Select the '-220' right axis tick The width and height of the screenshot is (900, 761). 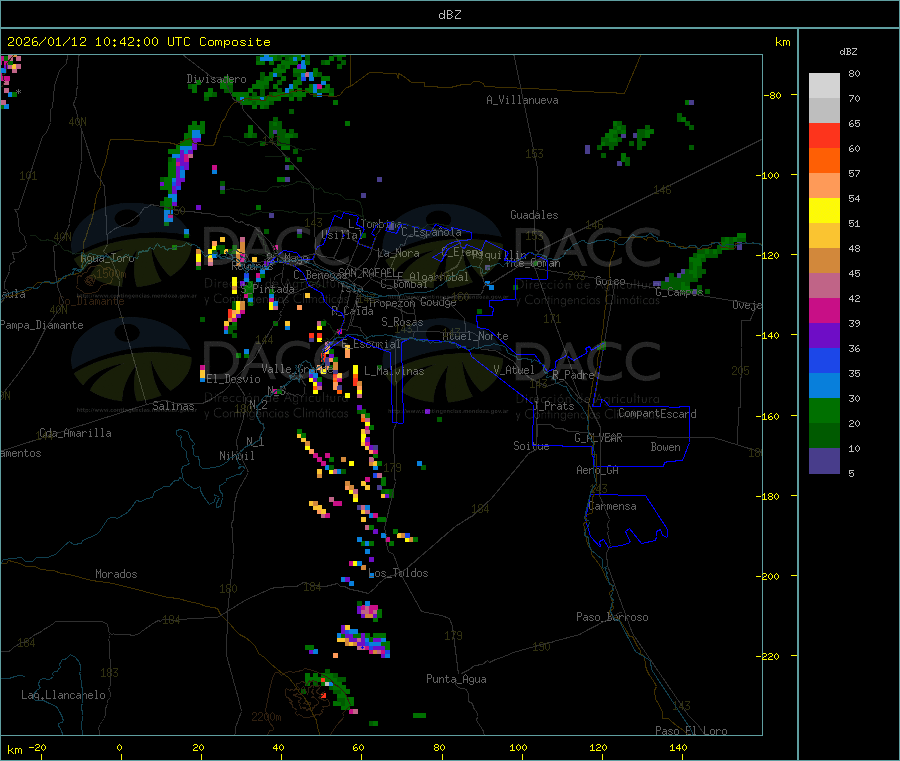click(x=770, y=657)
